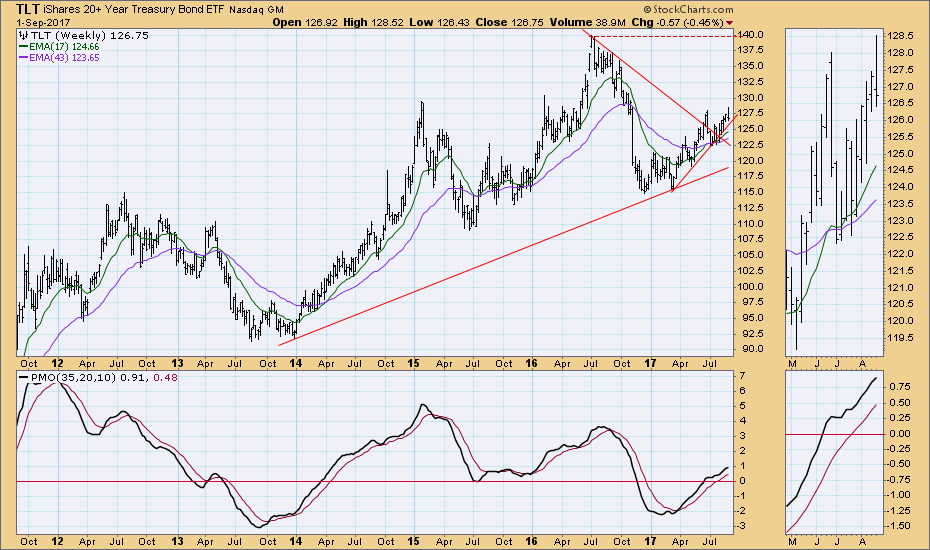Click the Volume 38.9M value in header
This screenshot has height=550, width=930.
(628, 21)
